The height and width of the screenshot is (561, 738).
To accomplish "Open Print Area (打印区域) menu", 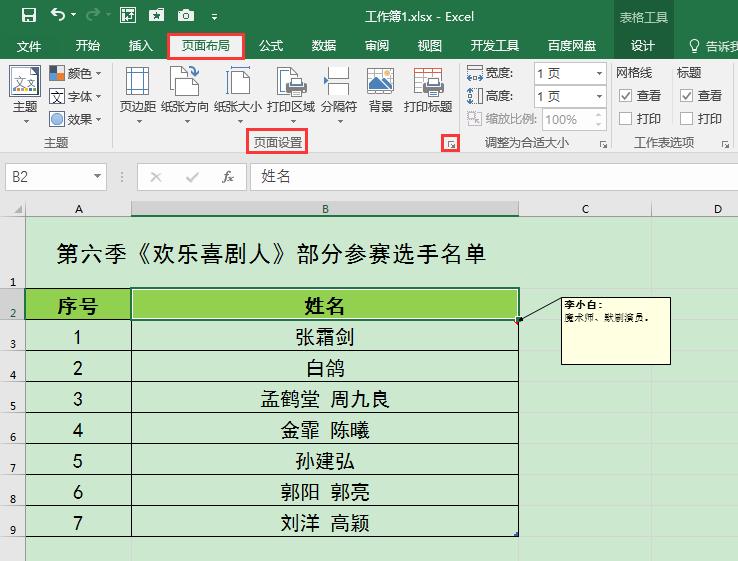I will click(291, 95).
